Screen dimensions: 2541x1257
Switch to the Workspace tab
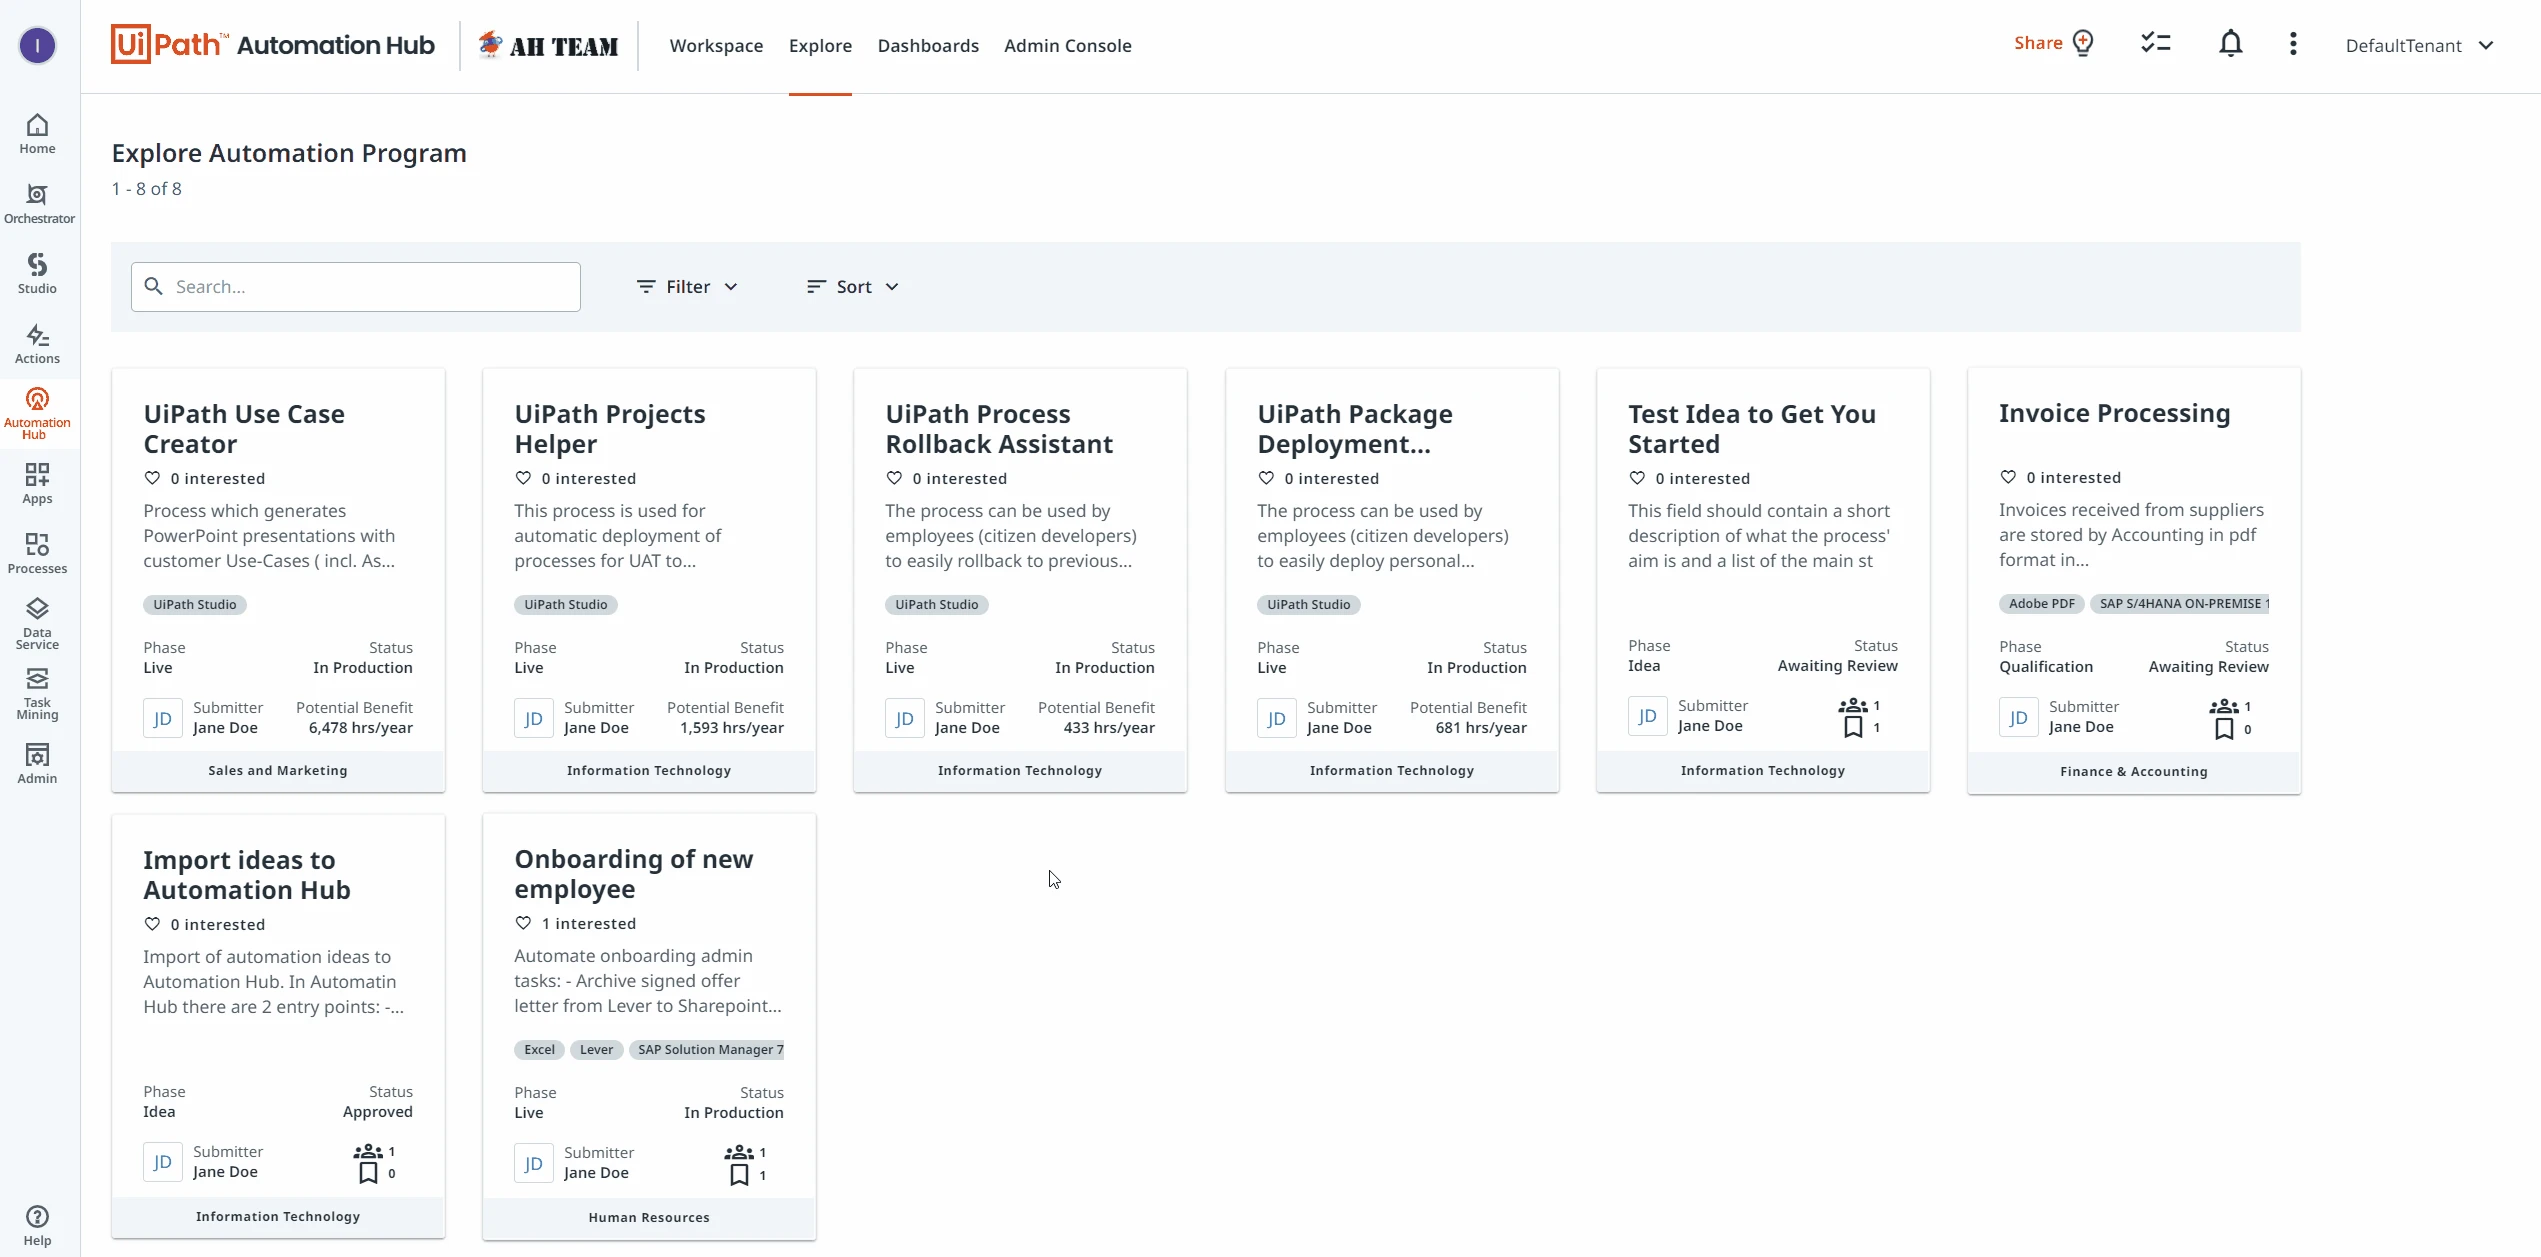tap(716, 45)
